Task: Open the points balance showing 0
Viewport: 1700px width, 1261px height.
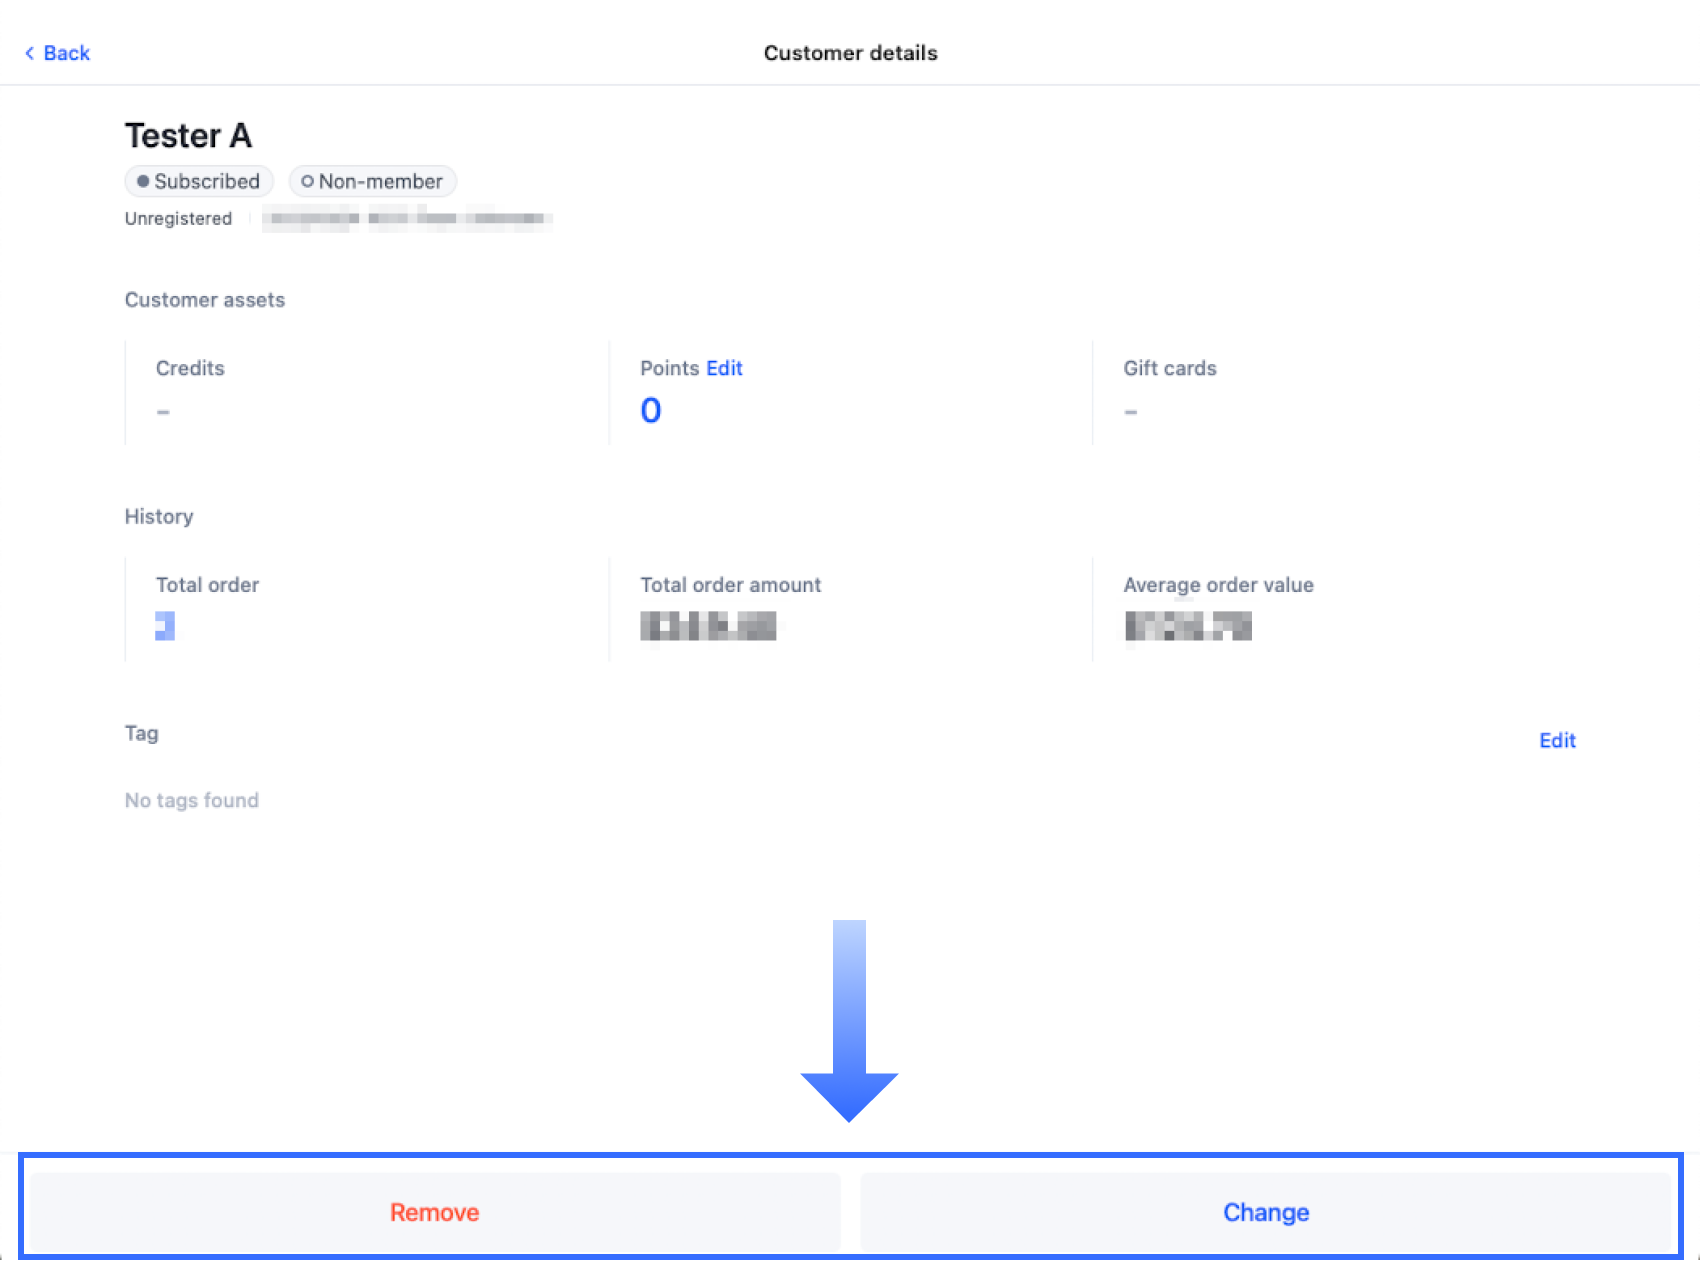Action: click(x=651, y=410)
